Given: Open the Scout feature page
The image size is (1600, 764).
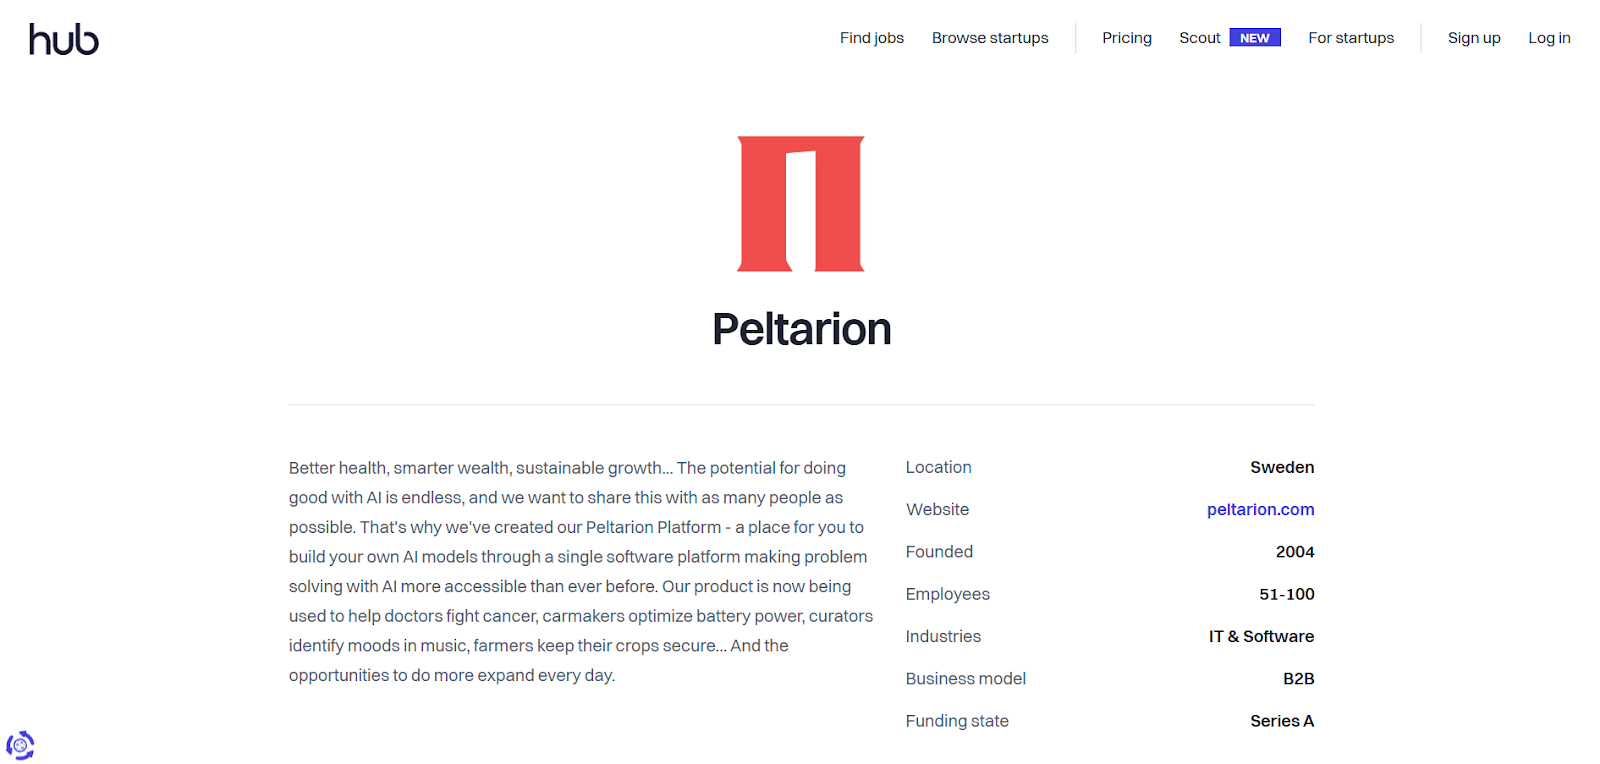Looking at the screenshot, I should tap(1200, 37).
